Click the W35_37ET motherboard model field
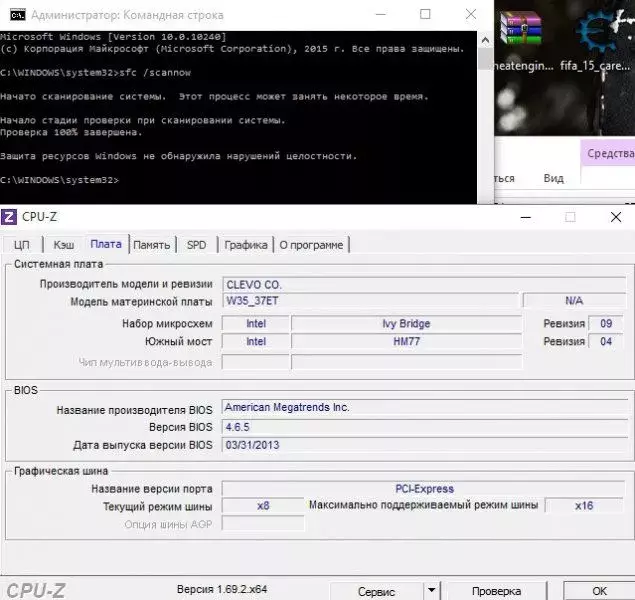The image size is (635, 600). 370,301
